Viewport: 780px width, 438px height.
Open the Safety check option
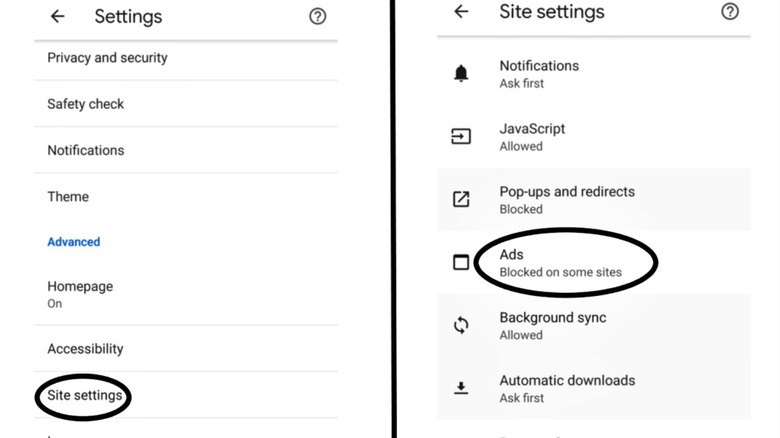tap(86, 104)
